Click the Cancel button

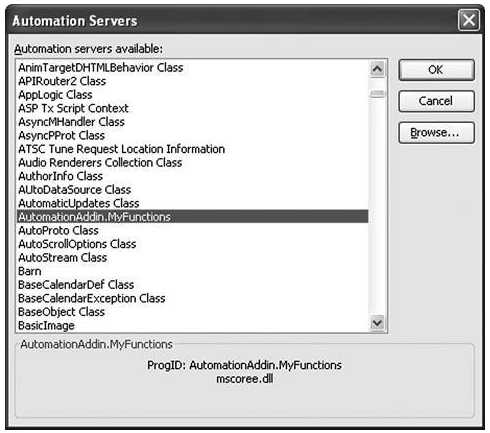point(436,101)
